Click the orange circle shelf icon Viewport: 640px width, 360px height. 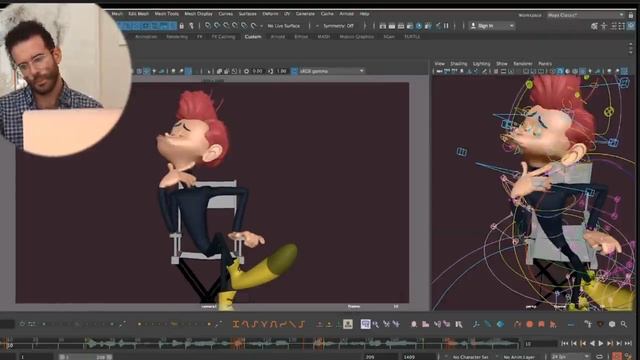(530, 324)
